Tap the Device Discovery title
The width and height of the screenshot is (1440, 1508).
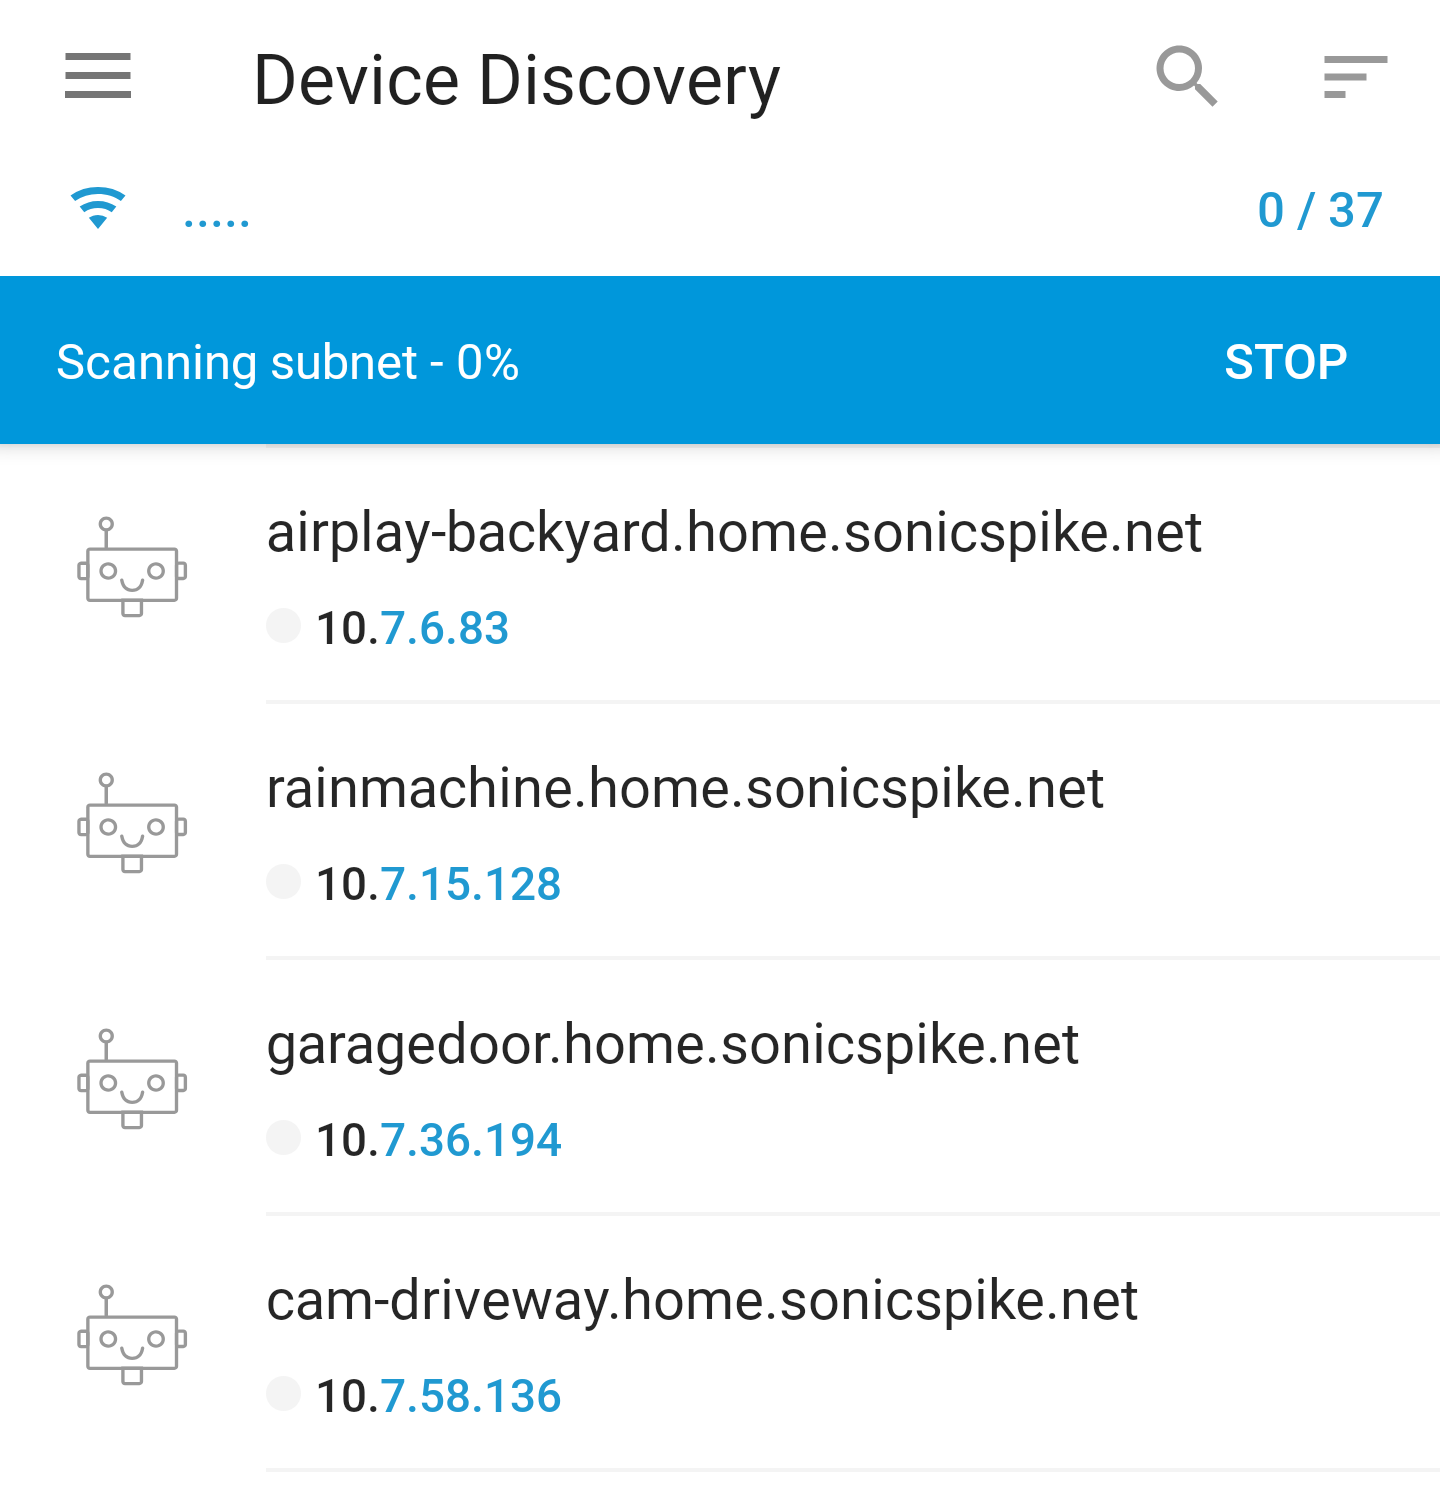tap(517, 81)
